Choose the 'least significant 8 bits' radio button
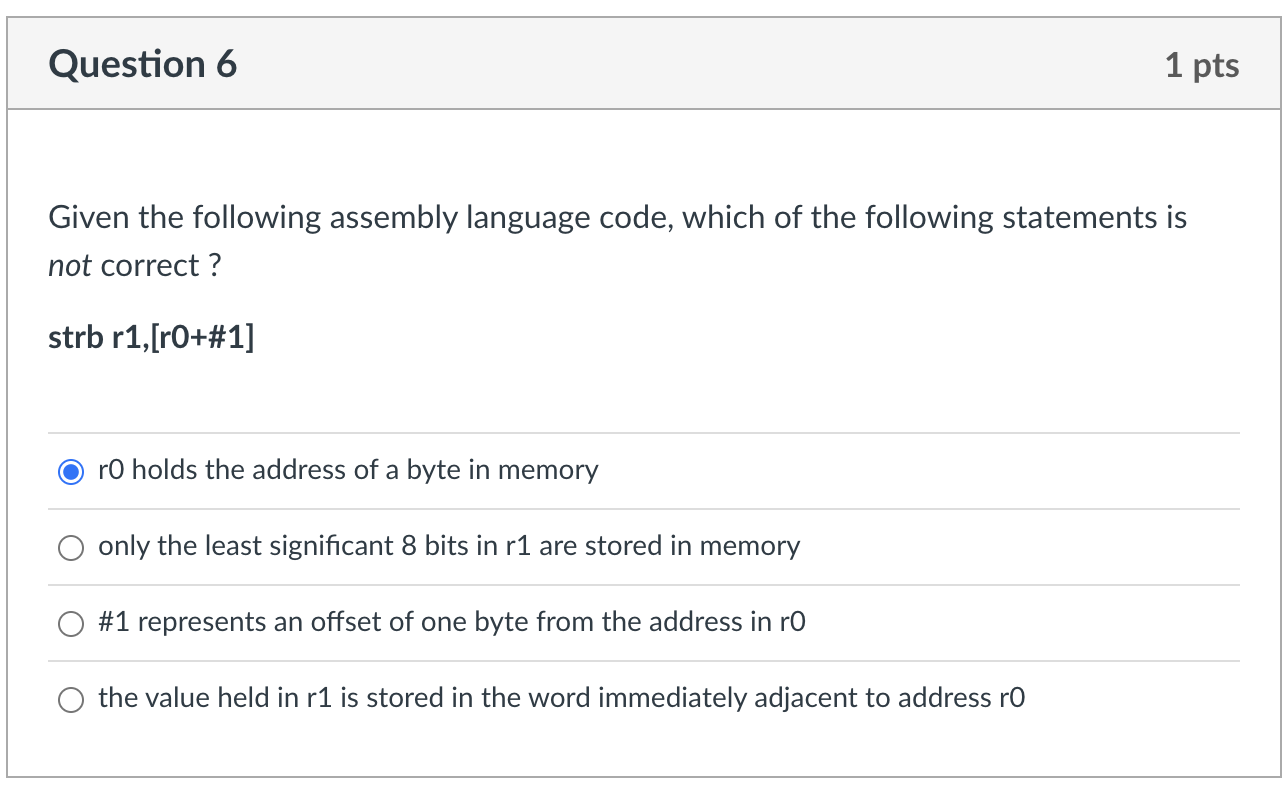 coord(71,548)
